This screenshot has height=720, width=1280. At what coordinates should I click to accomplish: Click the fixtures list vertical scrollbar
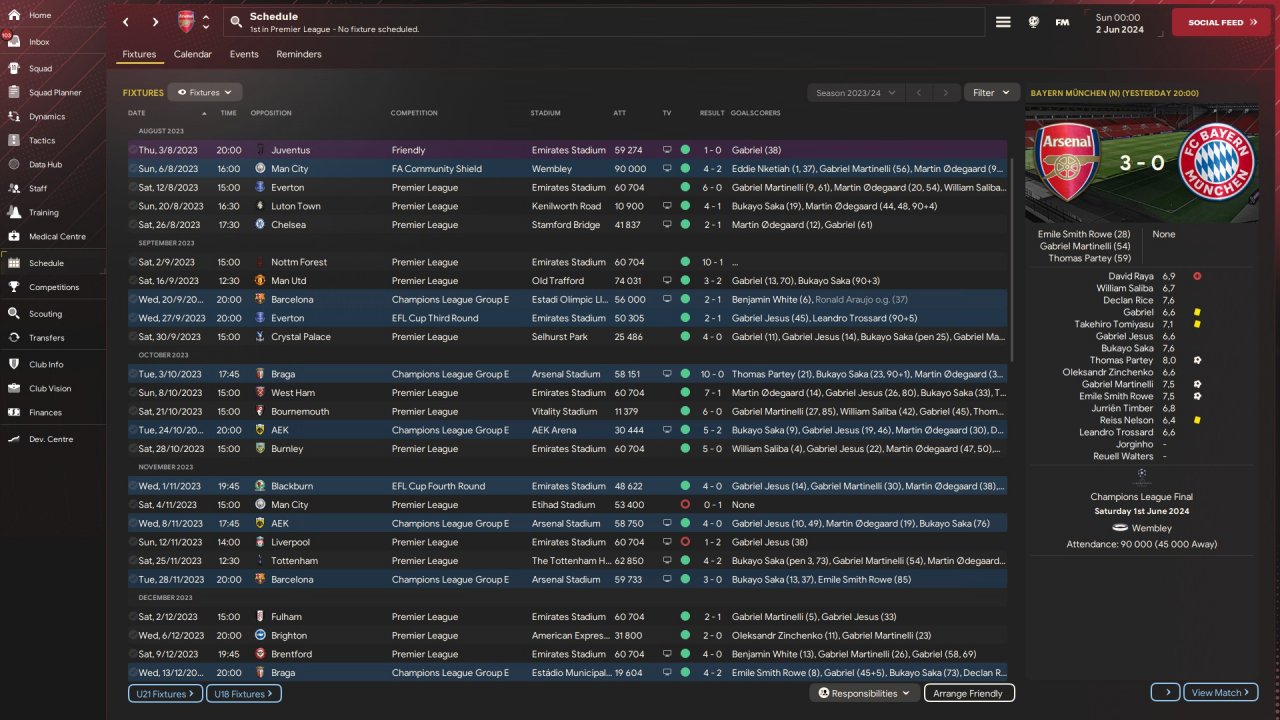pos(1012,260)
